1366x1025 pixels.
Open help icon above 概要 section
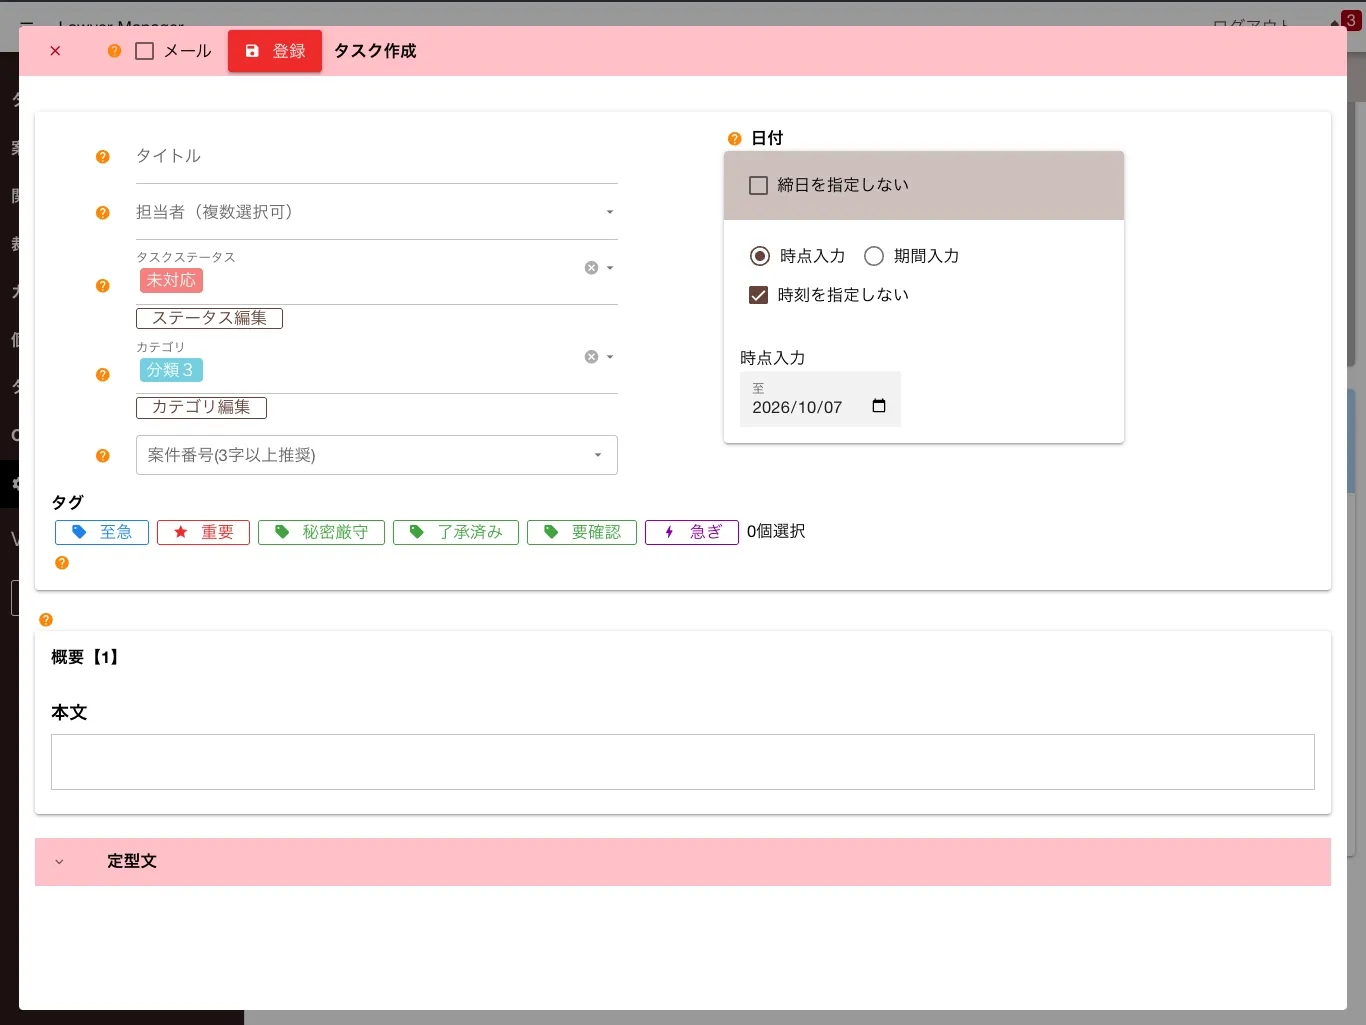[x=46, y=620]
